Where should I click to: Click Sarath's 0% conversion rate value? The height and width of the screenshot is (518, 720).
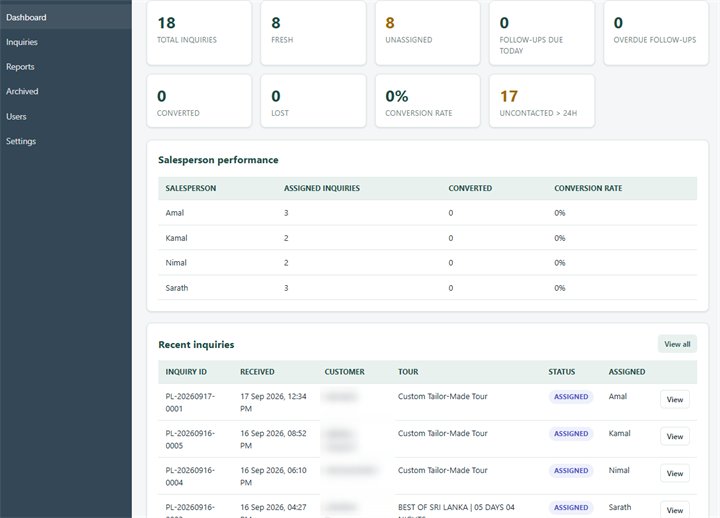(559, 288)
